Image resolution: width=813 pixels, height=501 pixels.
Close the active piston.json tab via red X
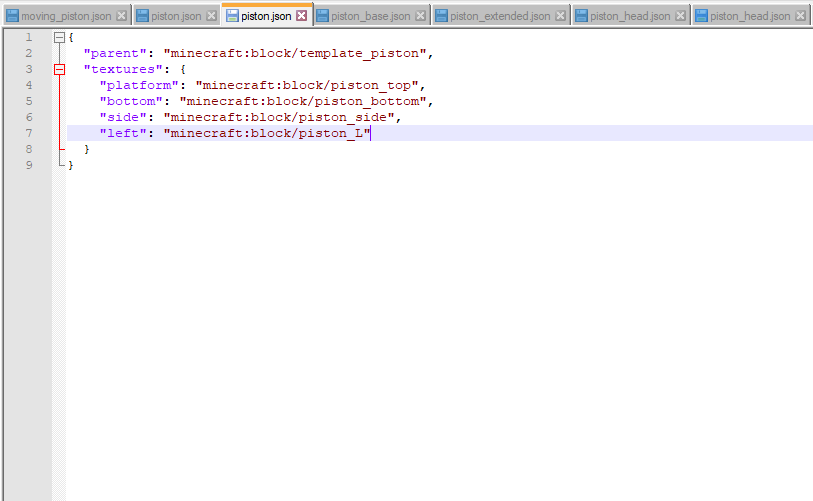coord(301,16)
